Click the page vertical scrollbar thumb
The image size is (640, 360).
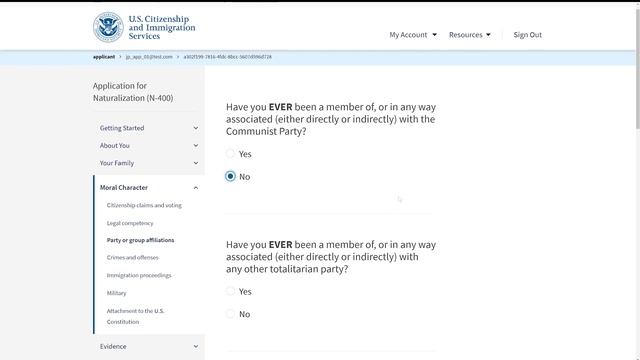point(637,69)
